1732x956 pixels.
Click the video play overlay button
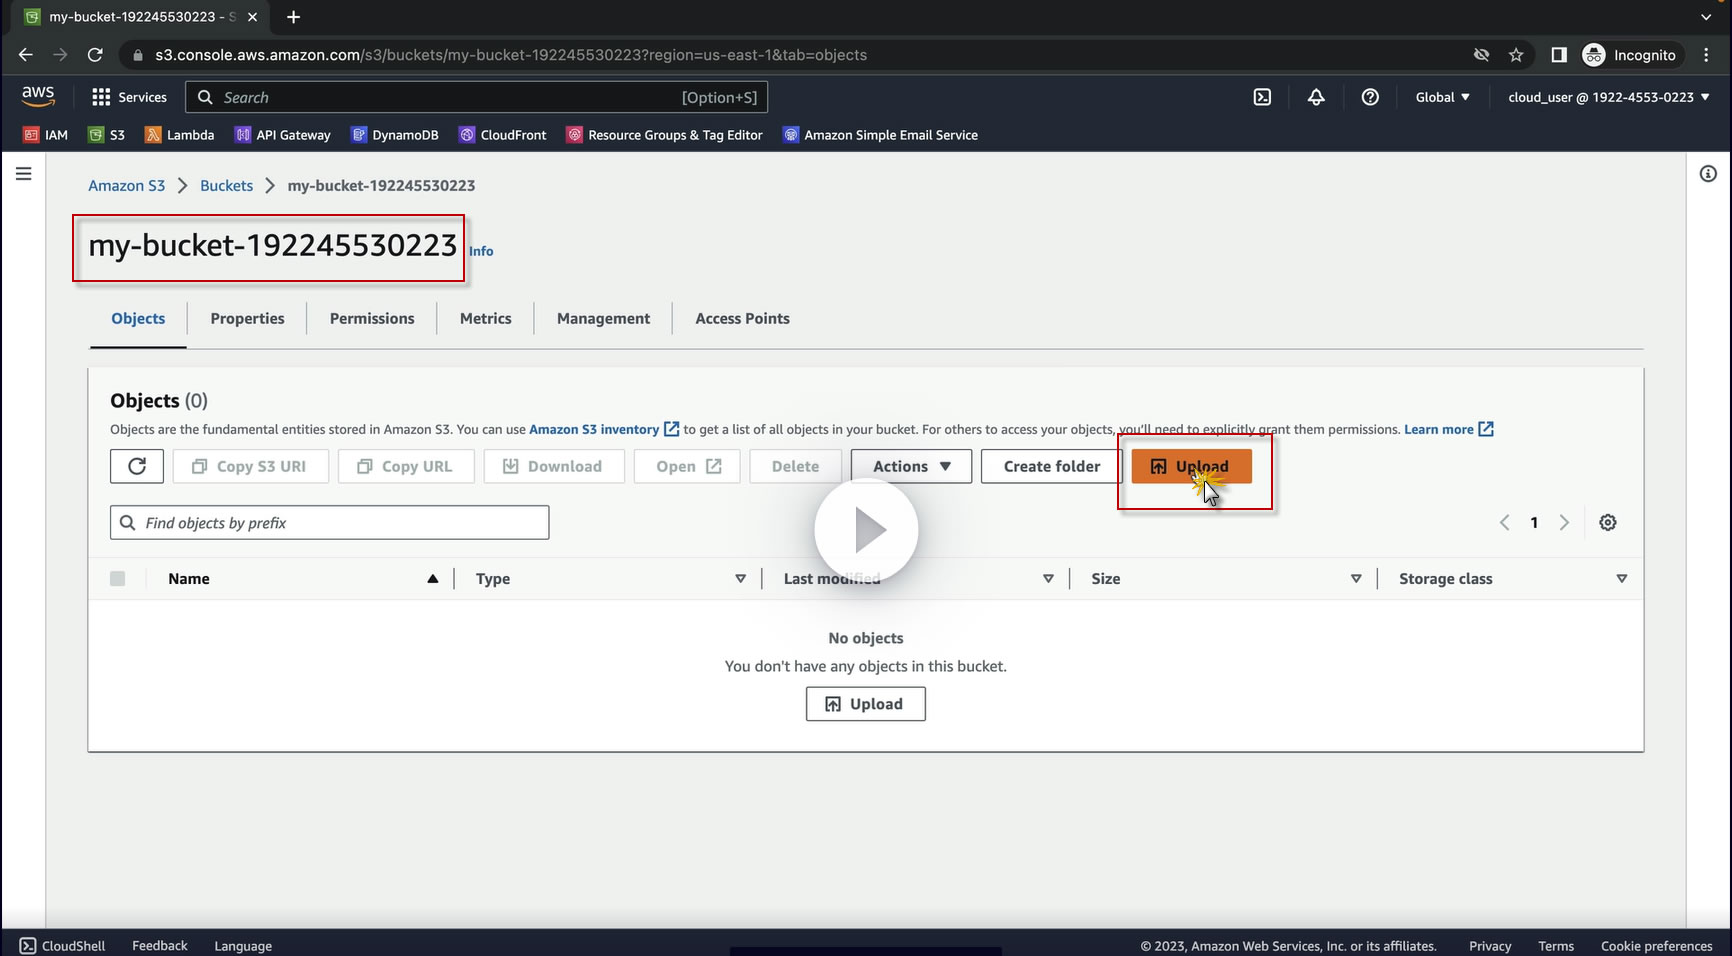click(866, 530)
